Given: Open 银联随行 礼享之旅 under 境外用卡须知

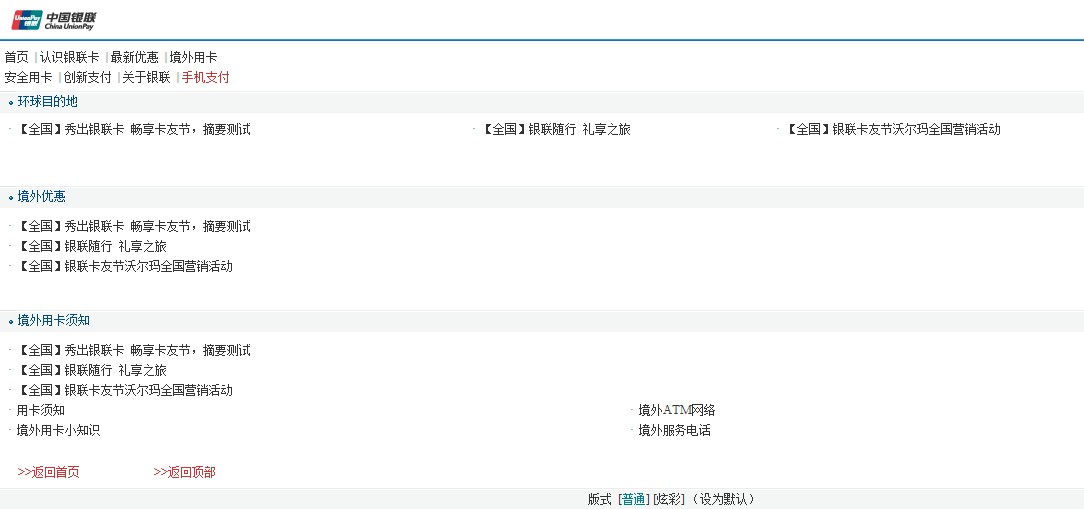Looking at the screenshot, I should point(92,371).
